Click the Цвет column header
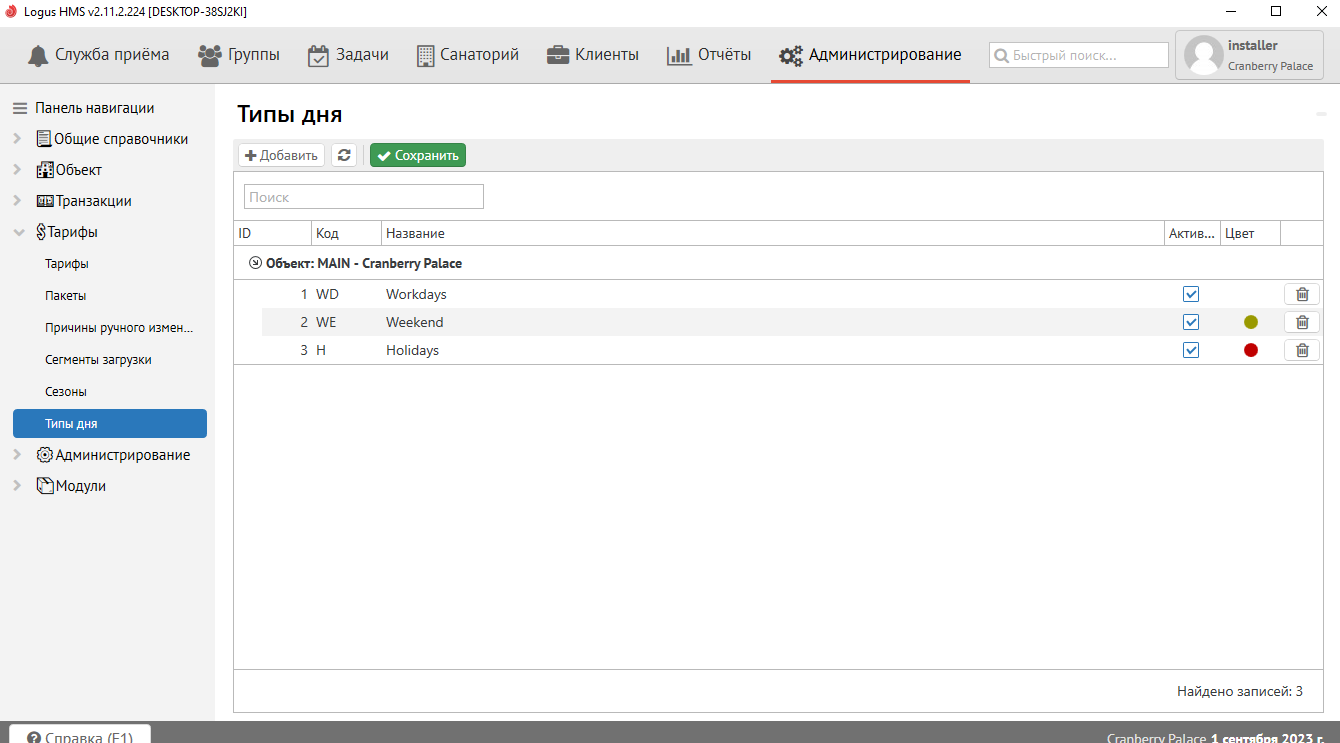The width and height of the screenshot is (1340, 743). [1250, 233]
